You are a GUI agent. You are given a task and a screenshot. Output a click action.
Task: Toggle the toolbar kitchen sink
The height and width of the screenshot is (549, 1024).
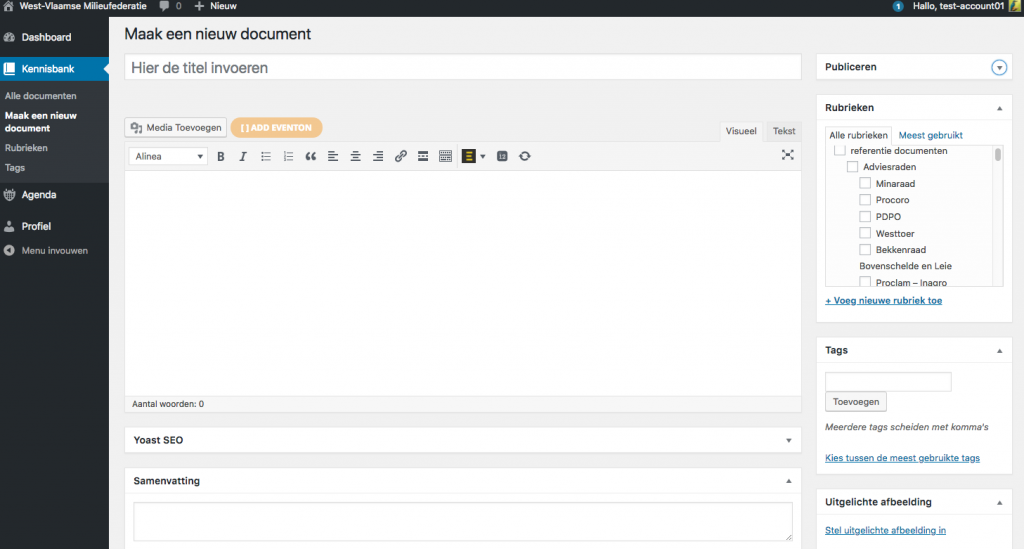point(445,157)
